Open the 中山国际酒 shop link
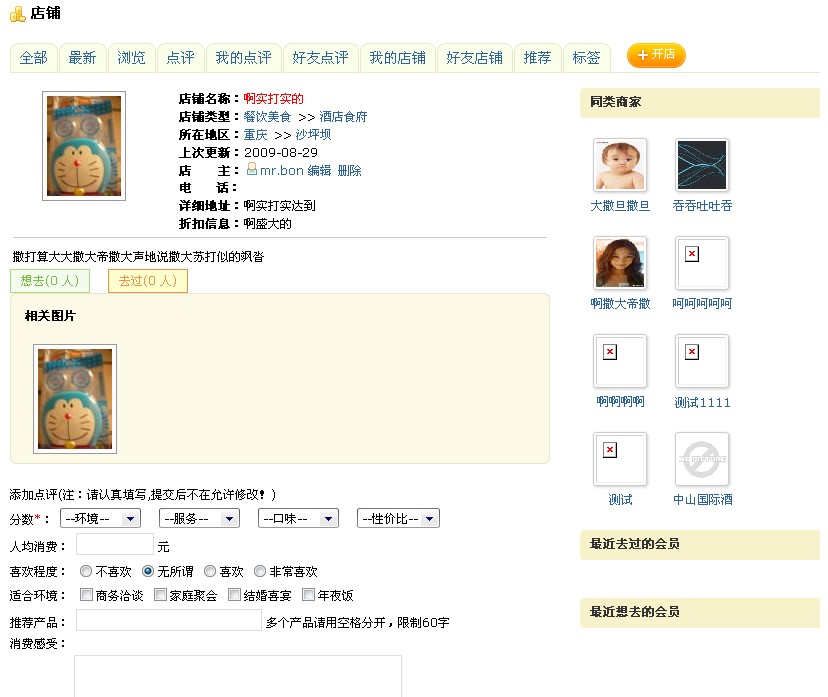The image size is (828, 697). (702, 500)
